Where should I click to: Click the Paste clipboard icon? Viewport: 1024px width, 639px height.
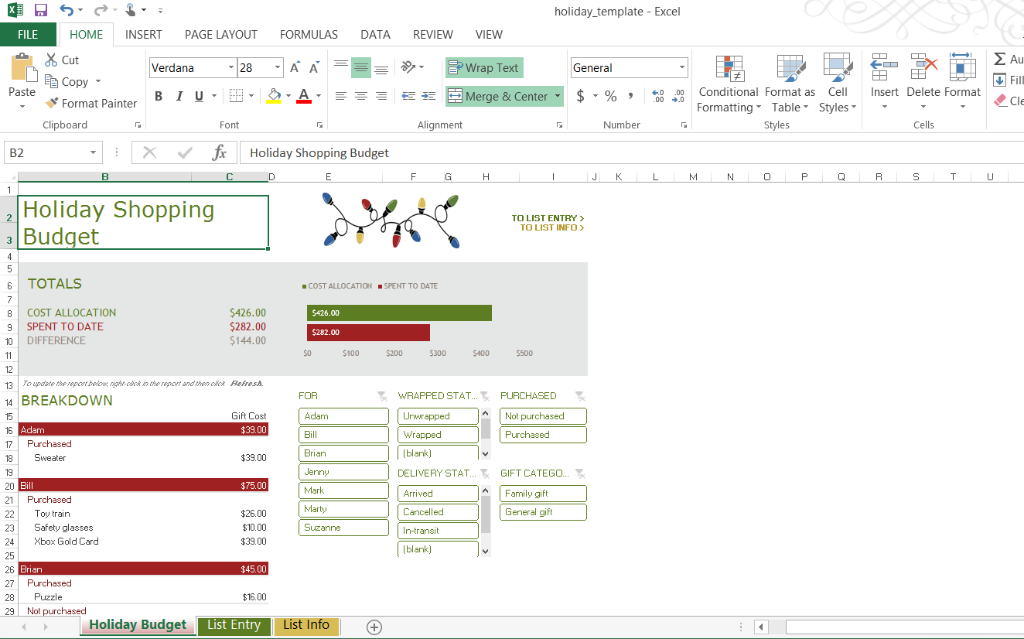(22, 68)
